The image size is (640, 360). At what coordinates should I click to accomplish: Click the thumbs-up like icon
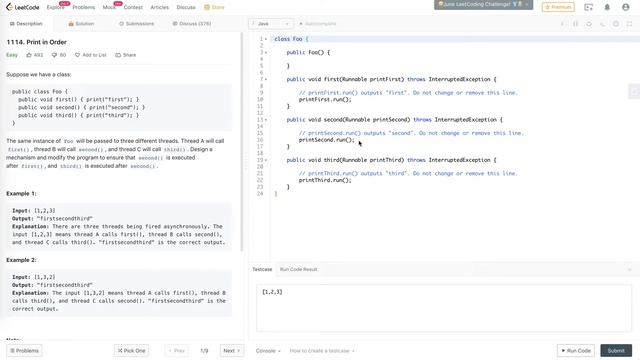(29, 55)
